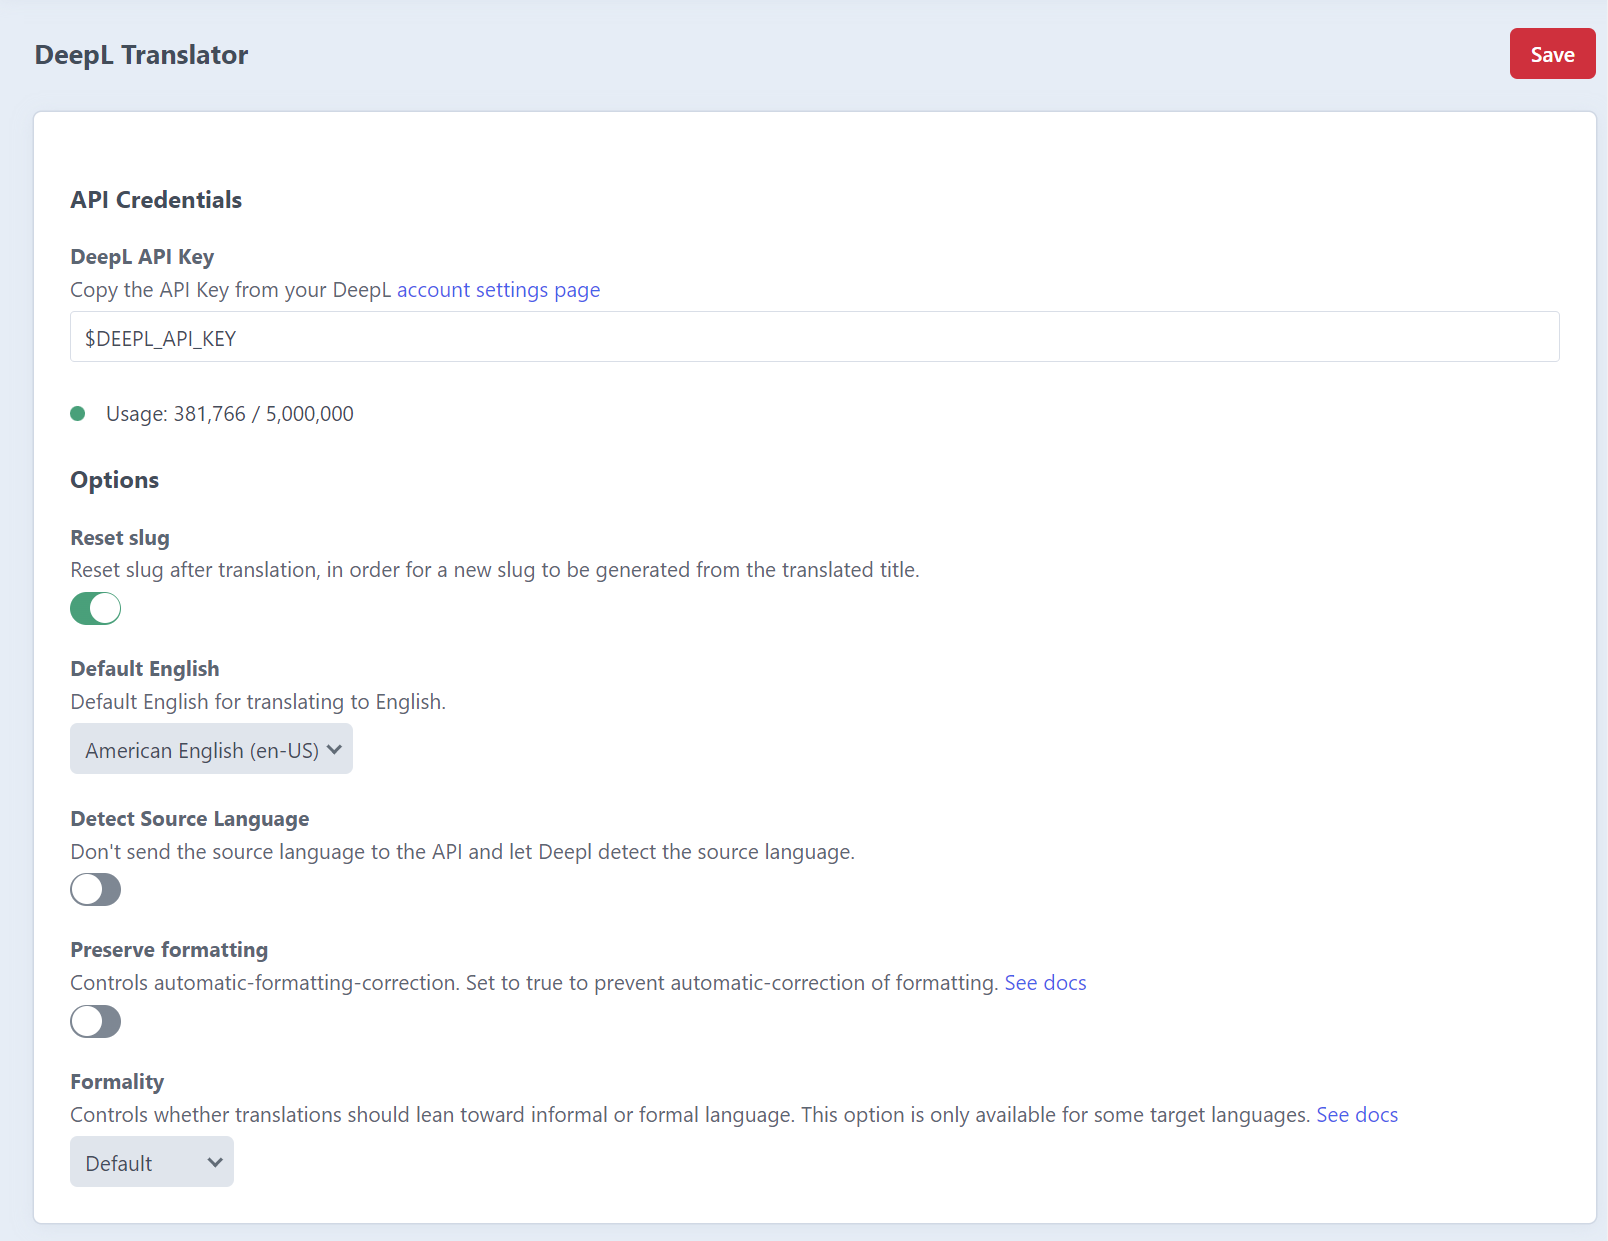Click the Detect Source Language label
The height and width of the screenshot is (1241, 1608).
(x=190, y=819)
